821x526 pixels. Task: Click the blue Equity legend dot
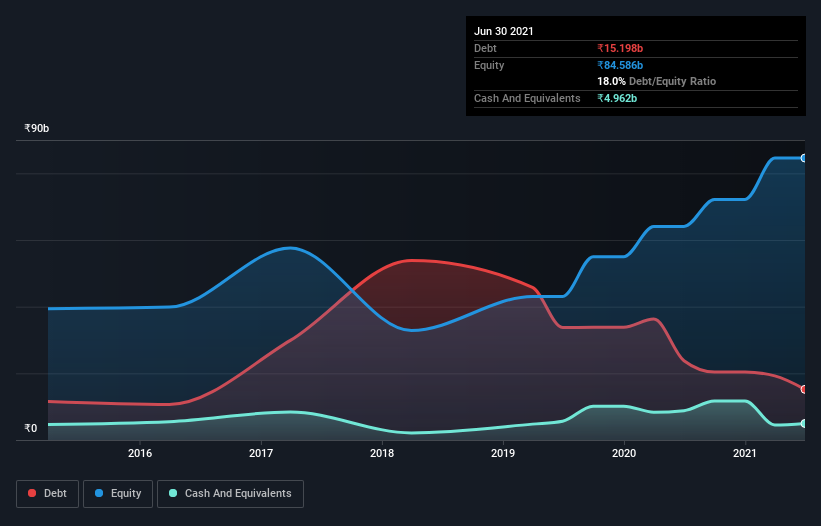[99, 493]
